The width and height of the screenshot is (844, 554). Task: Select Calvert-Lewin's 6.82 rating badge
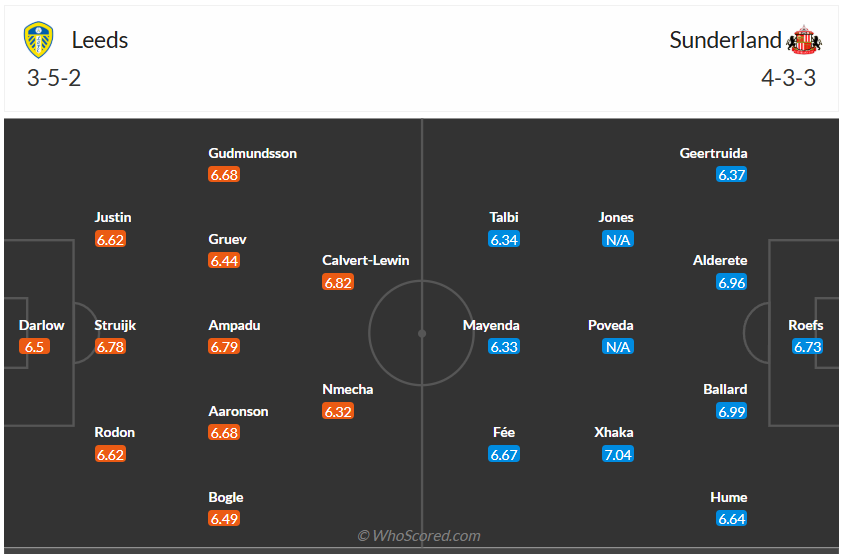[x=338, y=282]
